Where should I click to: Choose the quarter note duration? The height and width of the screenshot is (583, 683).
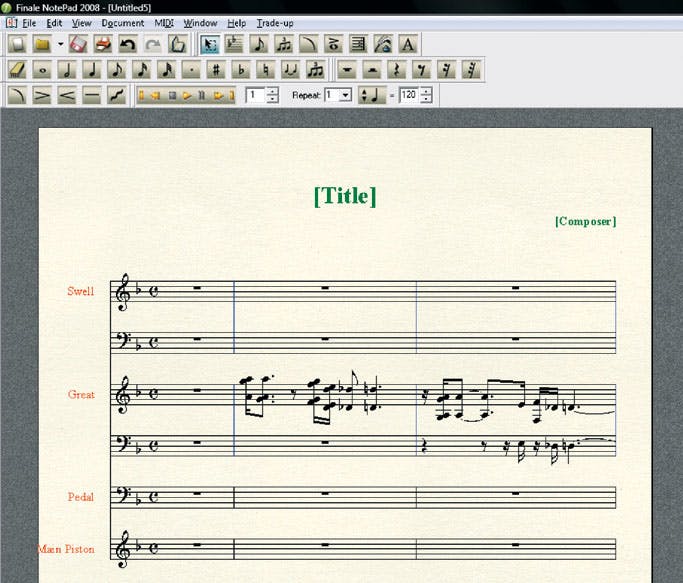(x=92, y=70)
